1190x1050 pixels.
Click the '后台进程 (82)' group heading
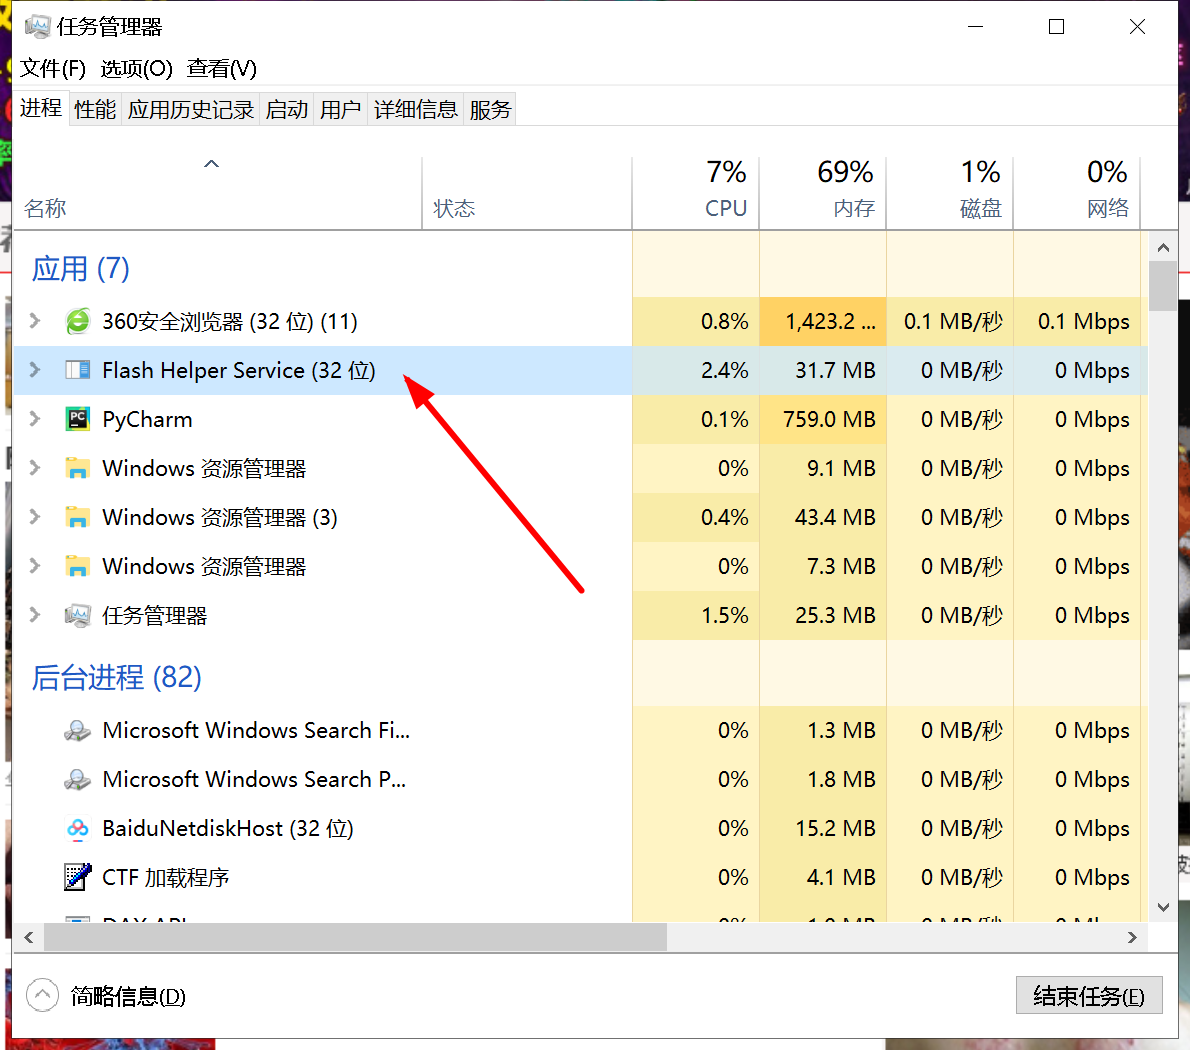(x=116, y=677)
